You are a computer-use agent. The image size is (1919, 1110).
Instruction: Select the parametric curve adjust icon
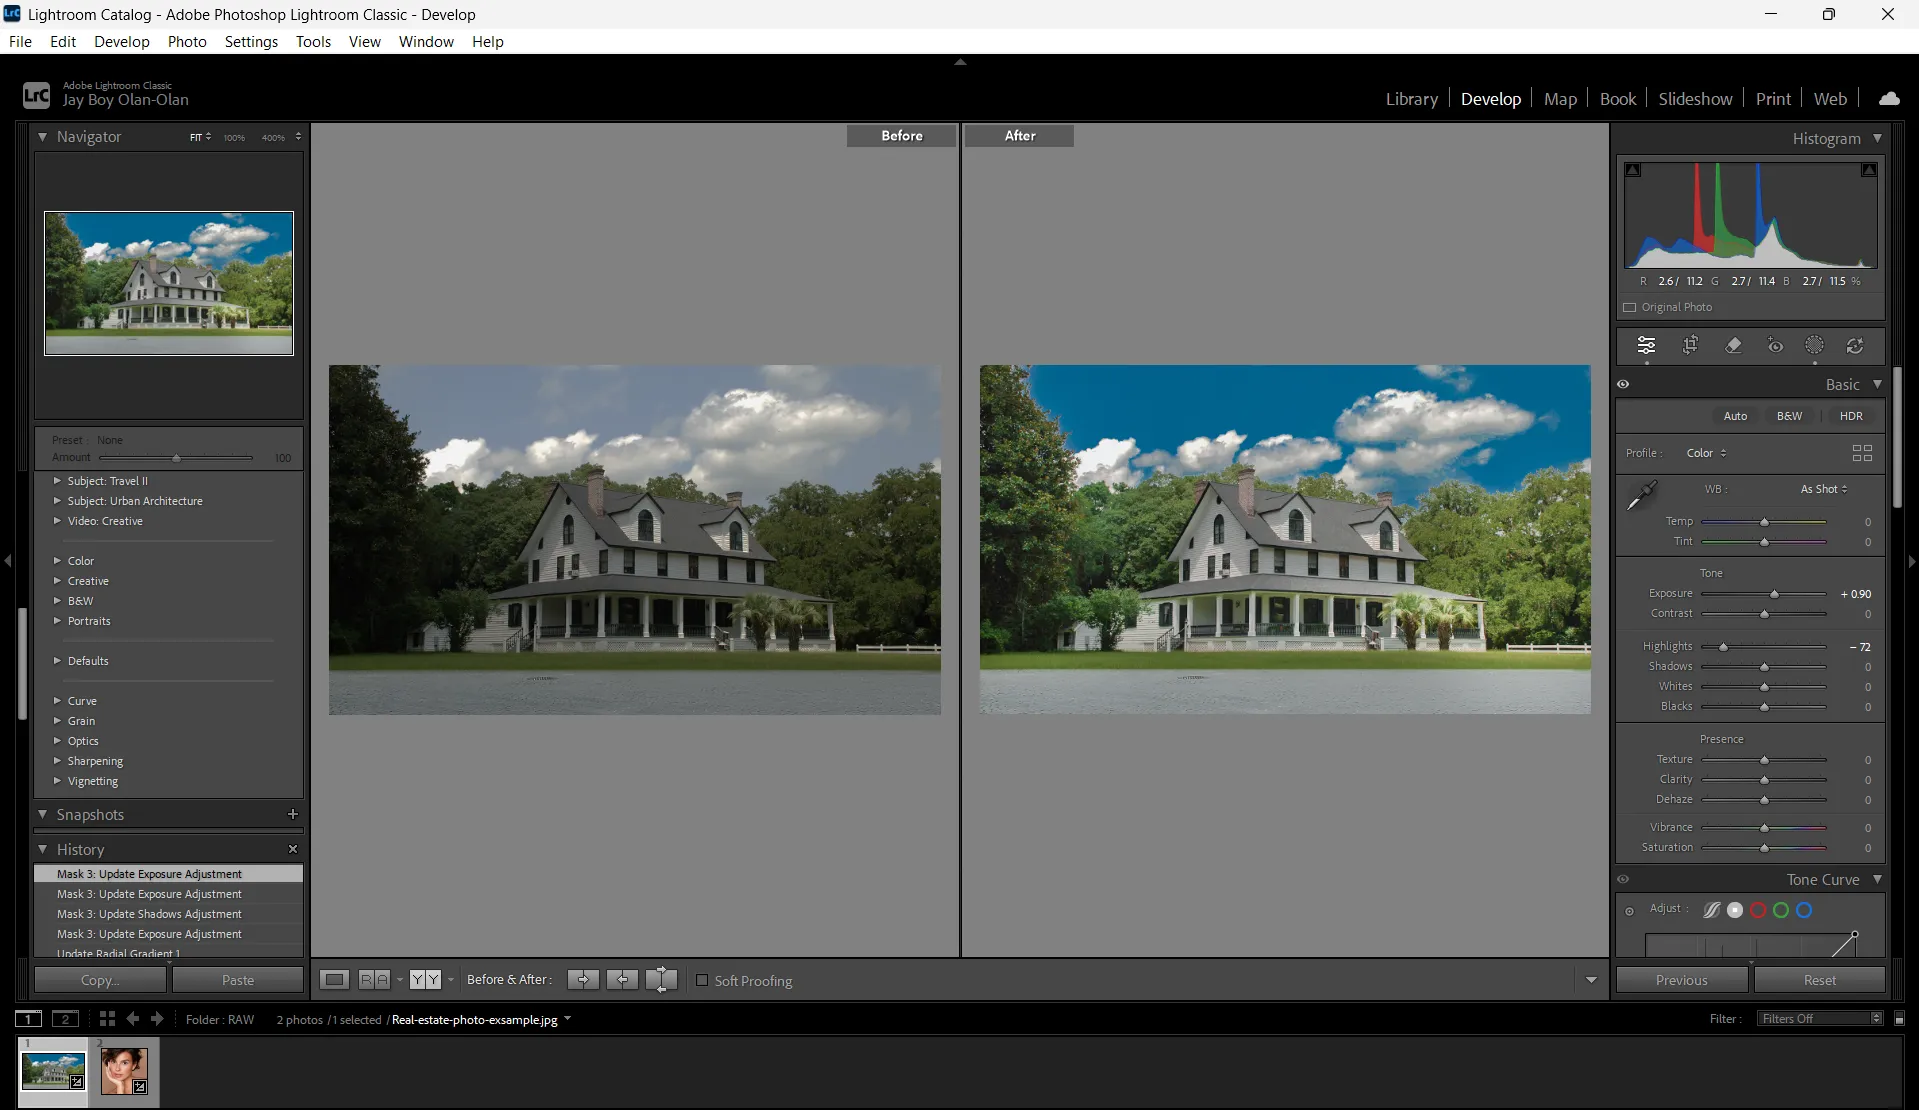point(1712,910)
